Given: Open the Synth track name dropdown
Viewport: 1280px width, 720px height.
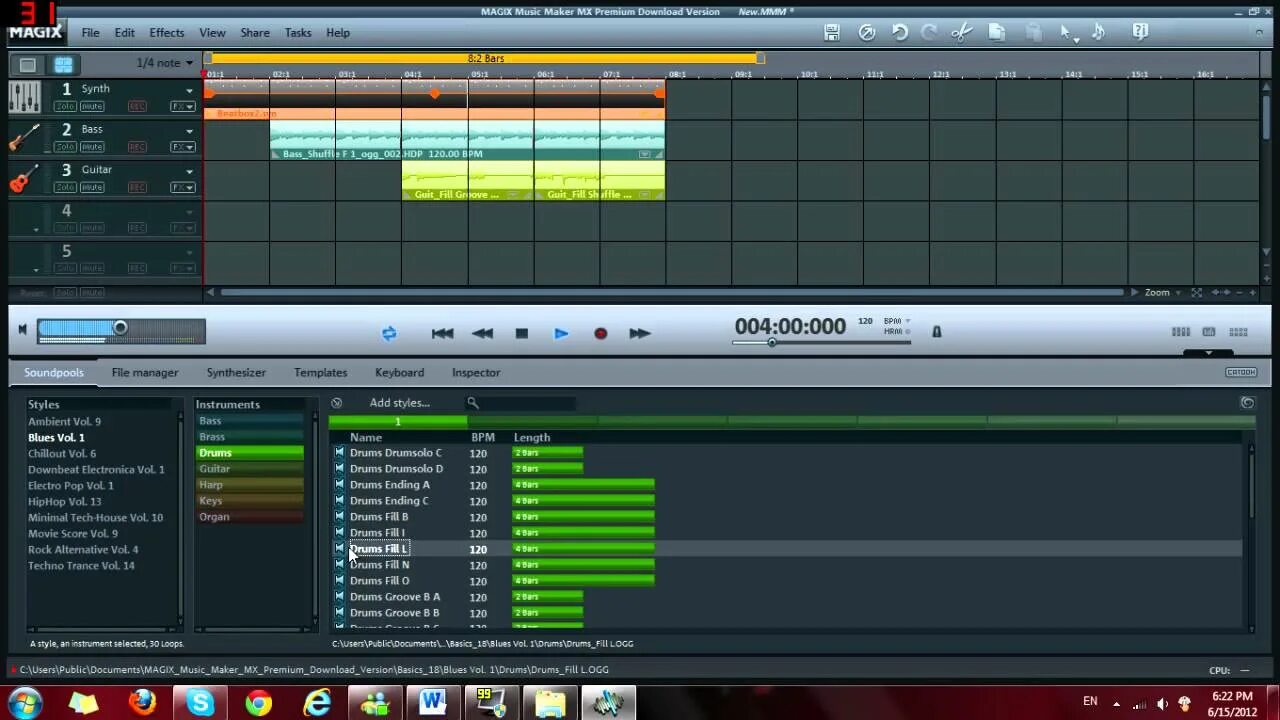Looking at the screenshot, I should pyautogui.click(x=189, y=90).
